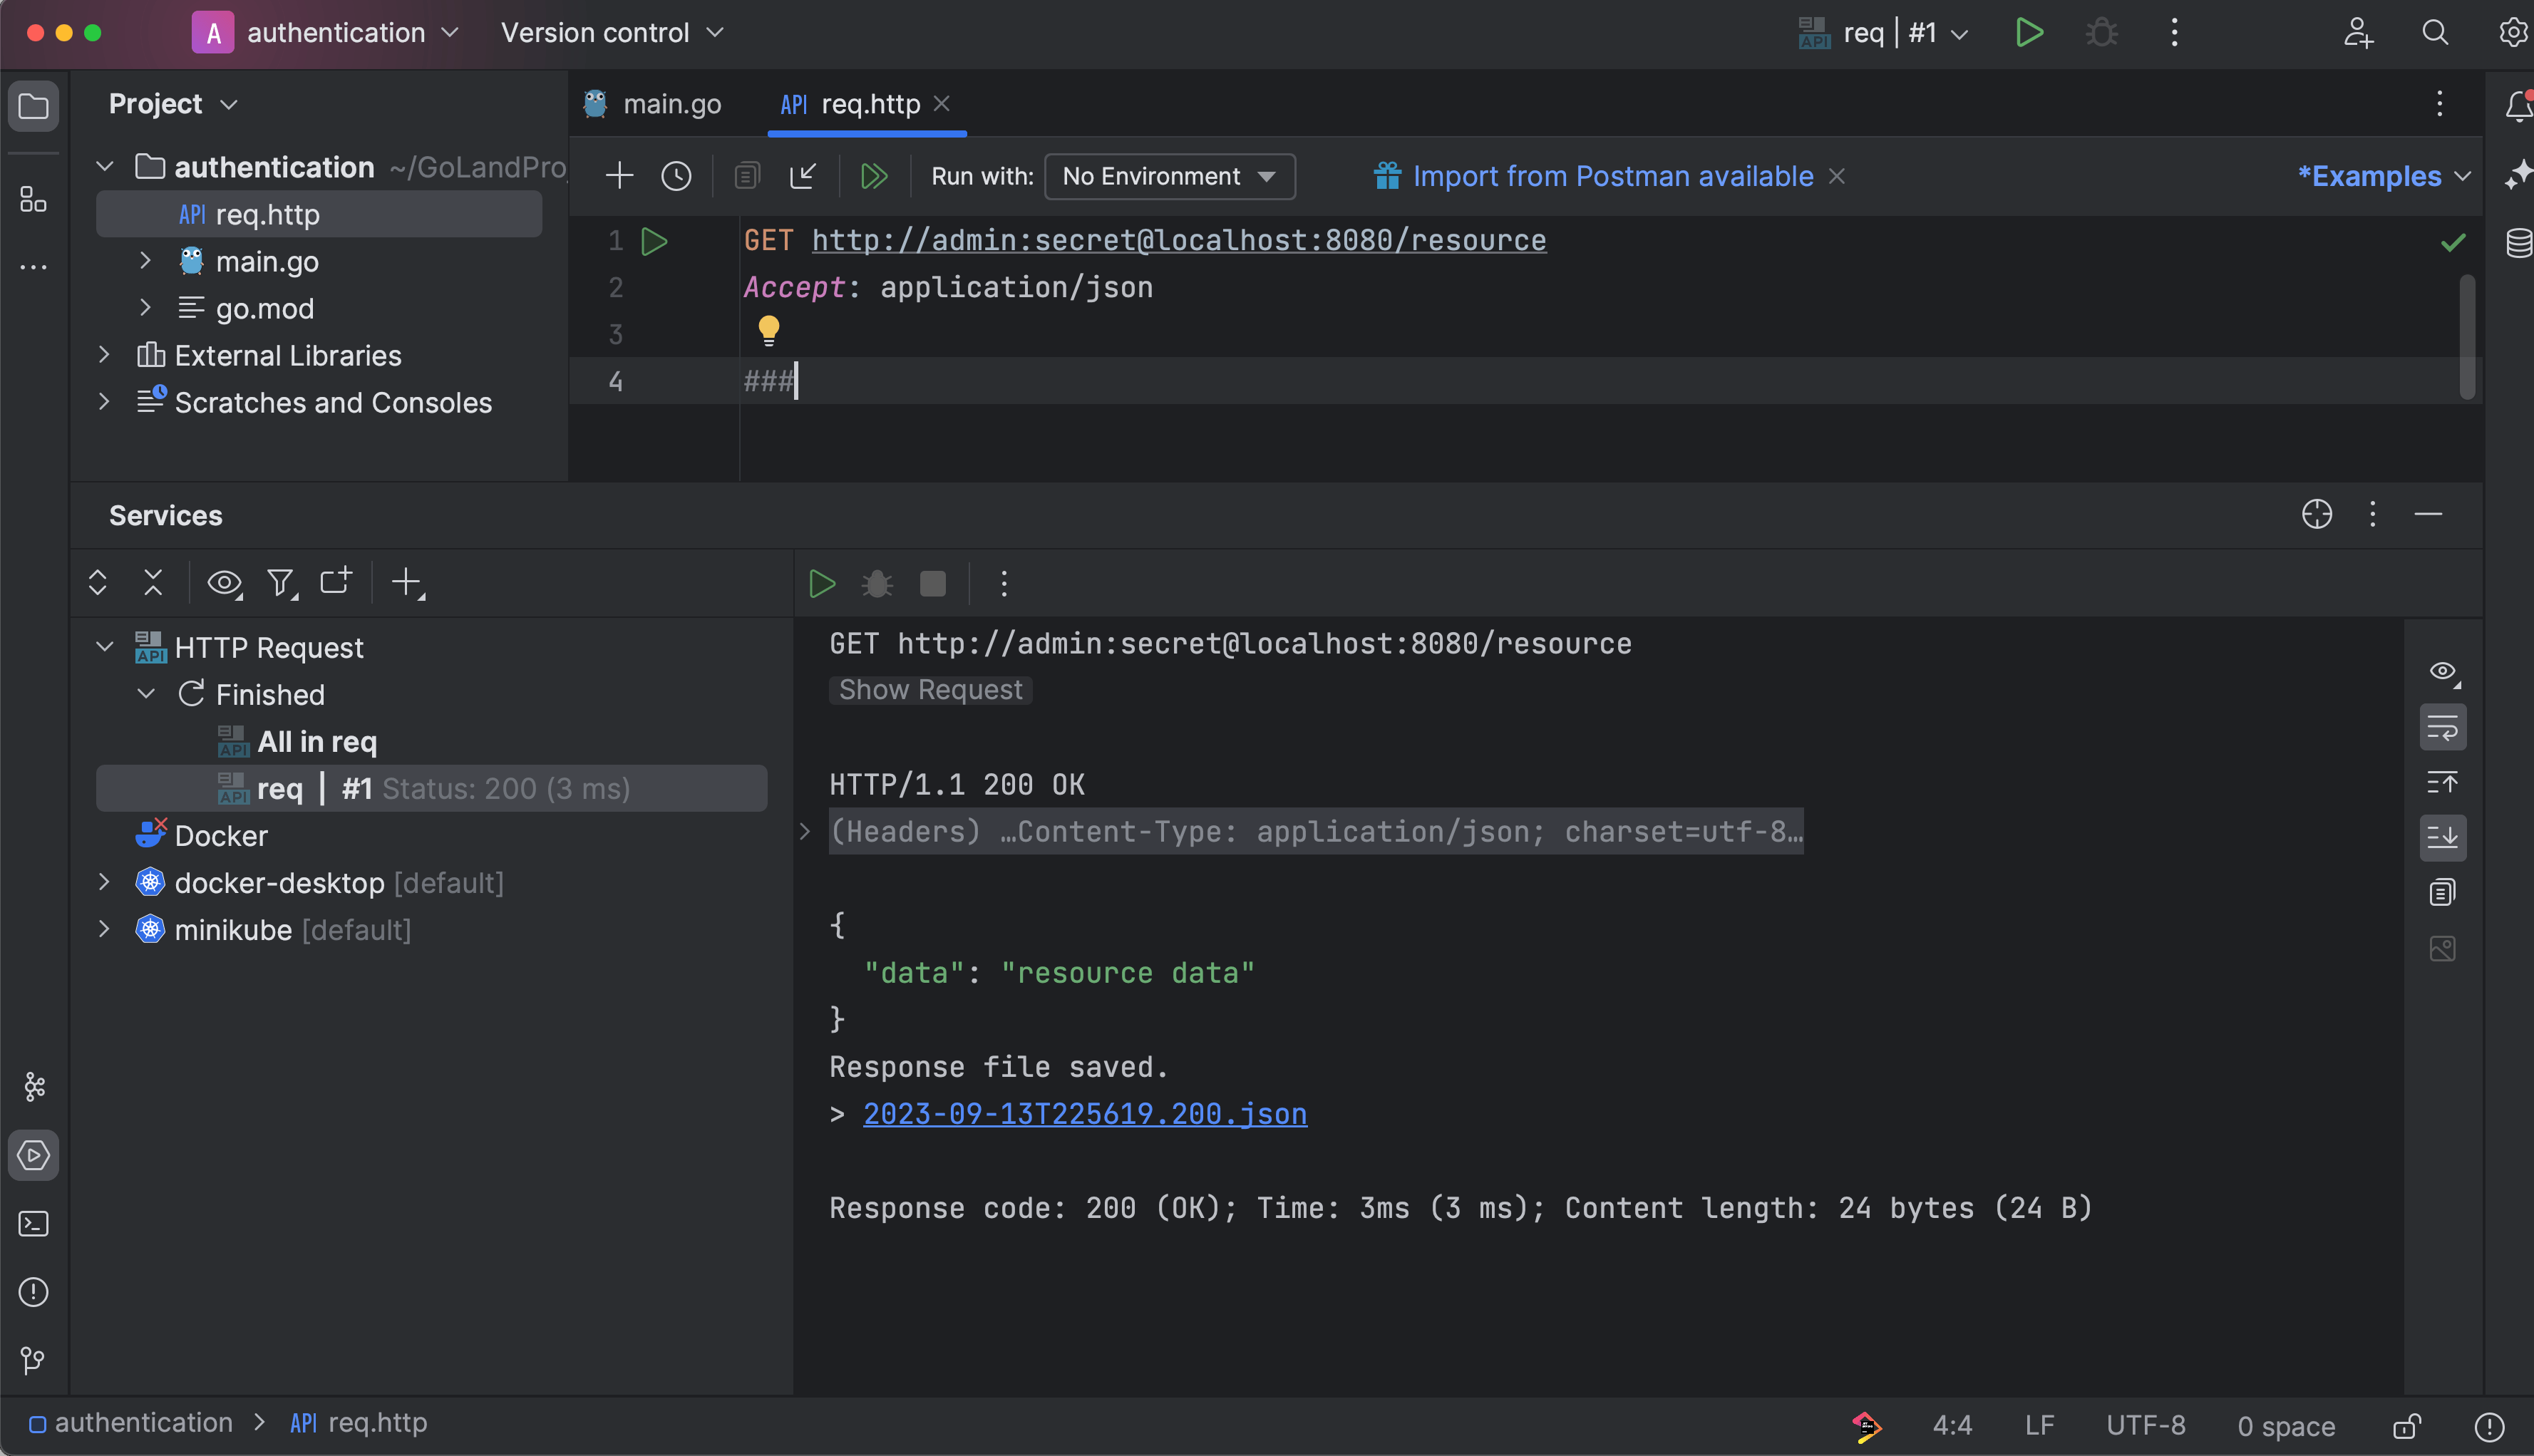Open the saved 2023-09-13T225619.200.json link

[x=1084, y=1114]
